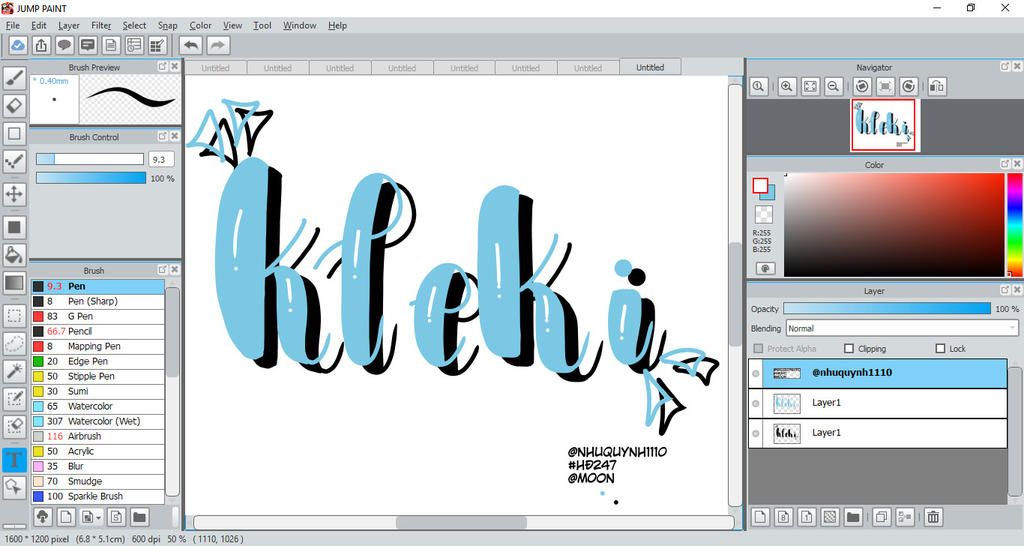Select the Eraser tool
This screenshot has height=546, width=1024.
[14, 105]
